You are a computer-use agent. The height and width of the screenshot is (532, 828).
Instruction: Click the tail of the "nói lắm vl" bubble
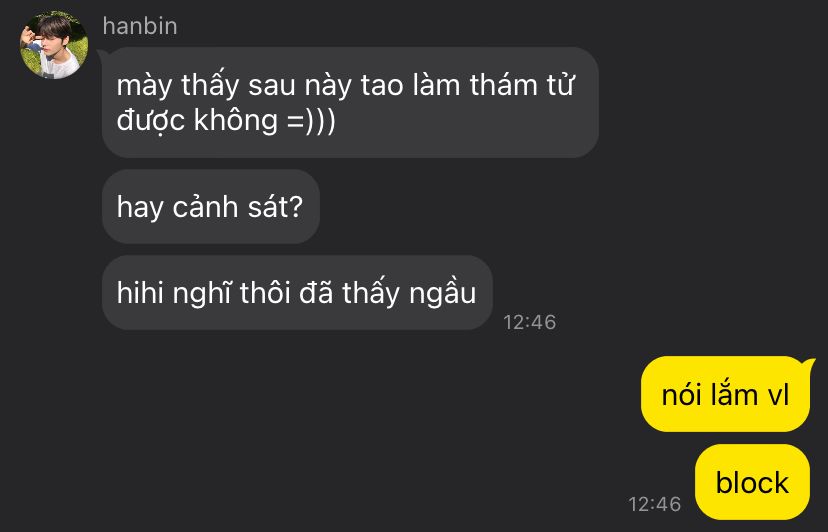coord(808,365)
